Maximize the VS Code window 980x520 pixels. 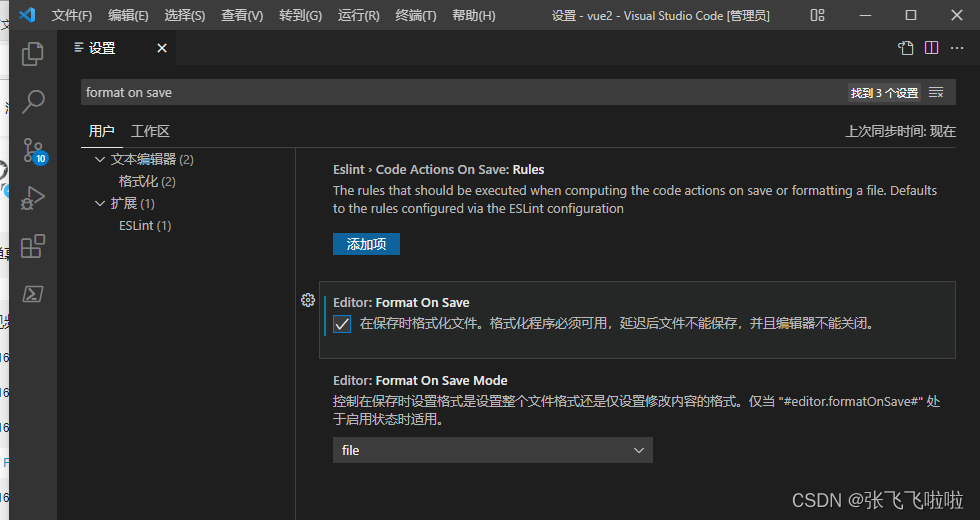[x=911, y=15]
